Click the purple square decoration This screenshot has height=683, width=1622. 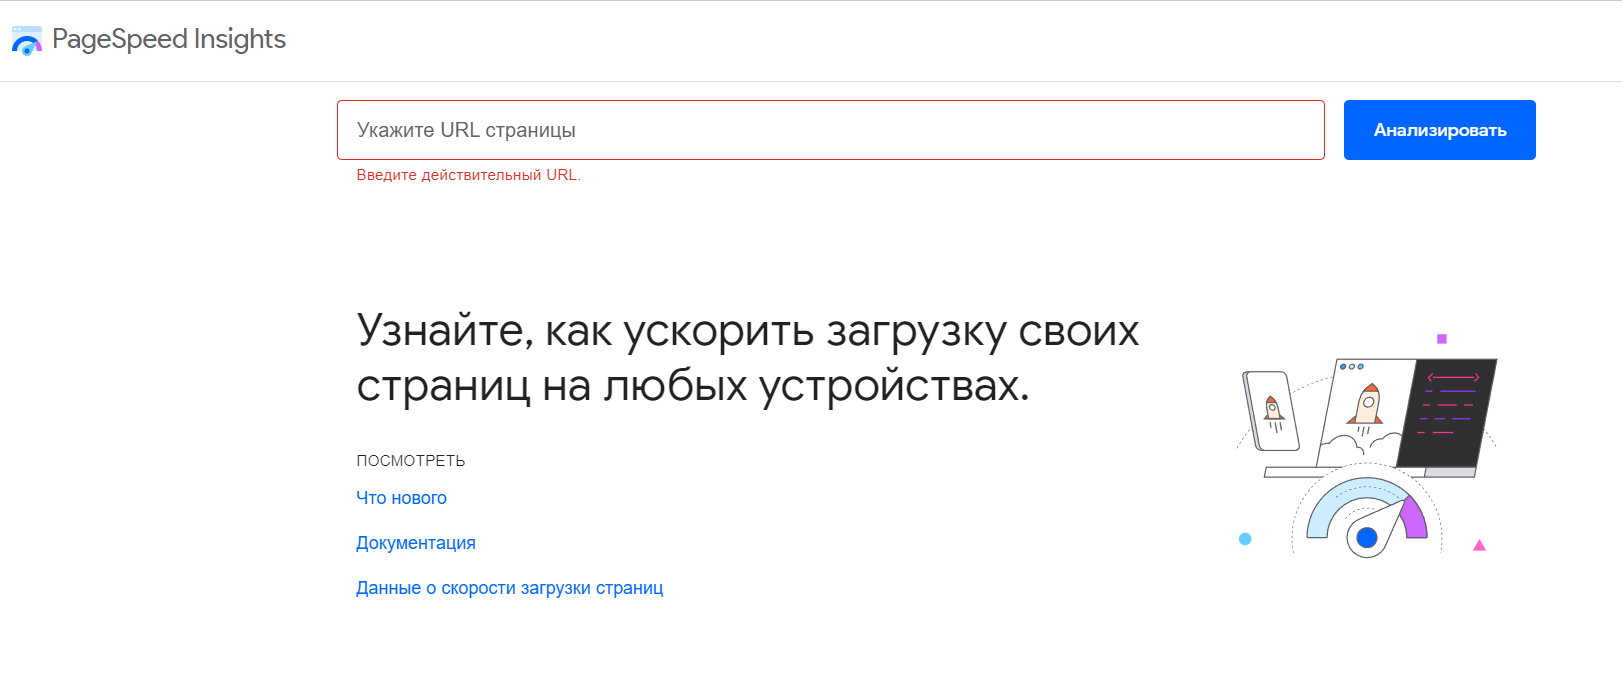click(x=1442, y=339)
